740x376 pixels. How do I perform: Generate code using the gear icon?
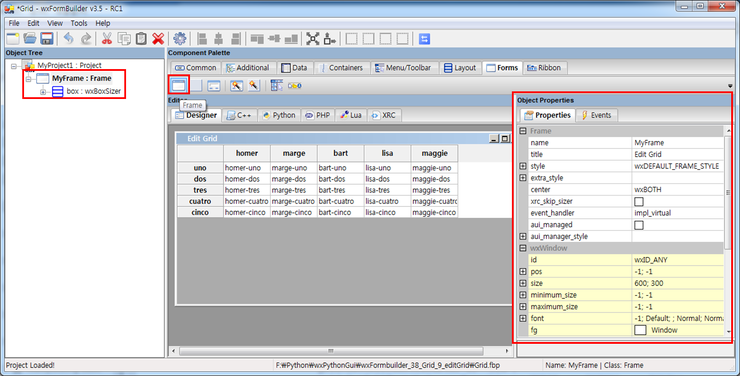pyautogui.click(x=180, y=39)
